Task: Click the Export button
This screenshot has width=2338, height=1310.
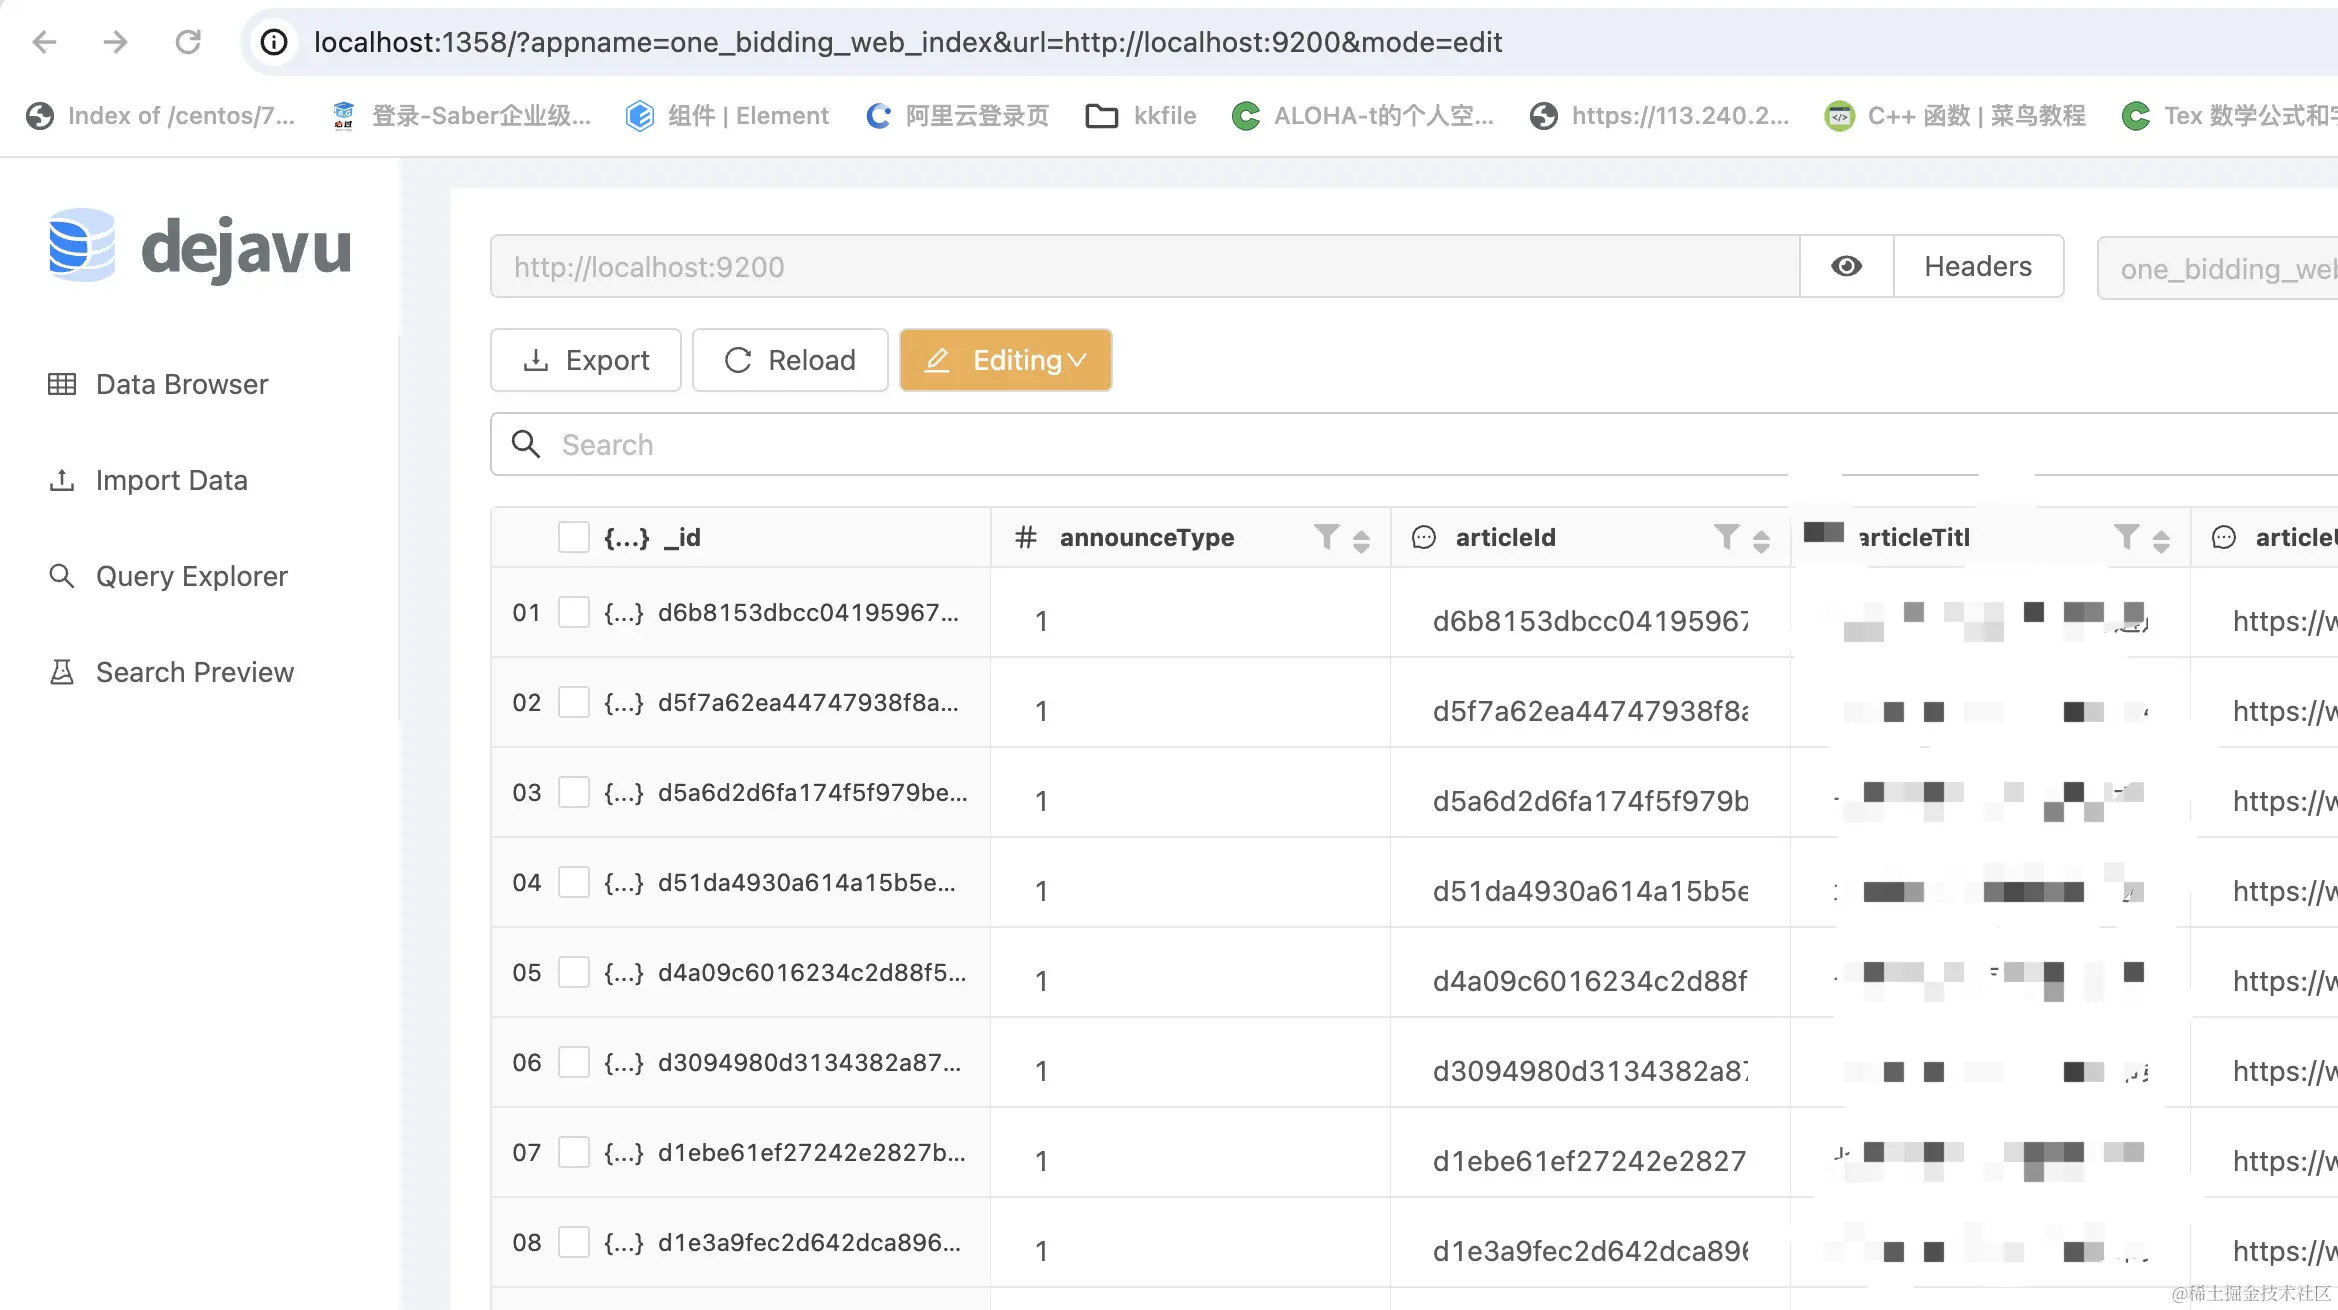Action: pyautogui.click(x=586, y=360)
